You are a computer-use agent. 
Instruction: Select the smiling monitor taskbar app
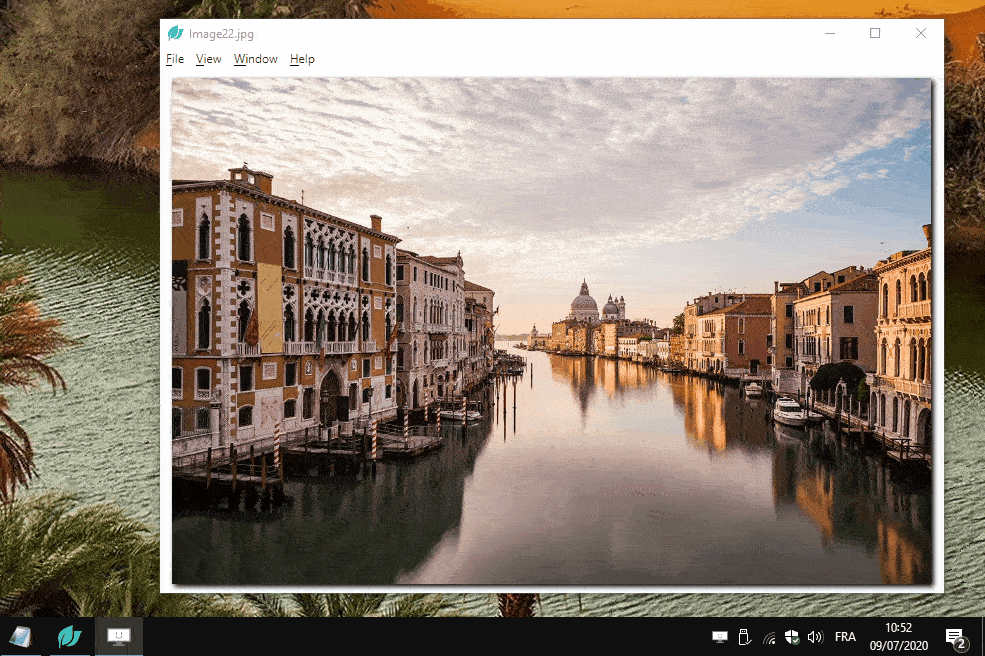(x=119, y=637)
